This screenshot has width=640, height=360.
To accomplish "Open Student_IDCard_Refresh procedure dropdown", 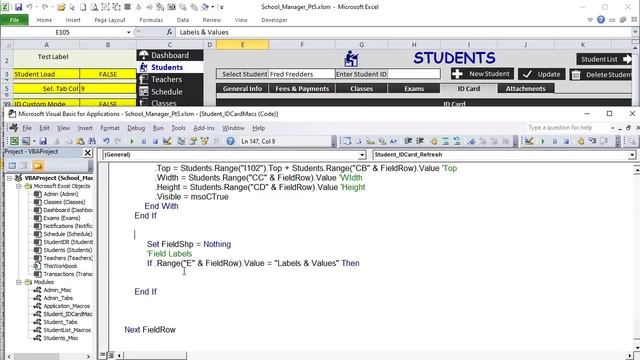I will [x=632, y=155].
